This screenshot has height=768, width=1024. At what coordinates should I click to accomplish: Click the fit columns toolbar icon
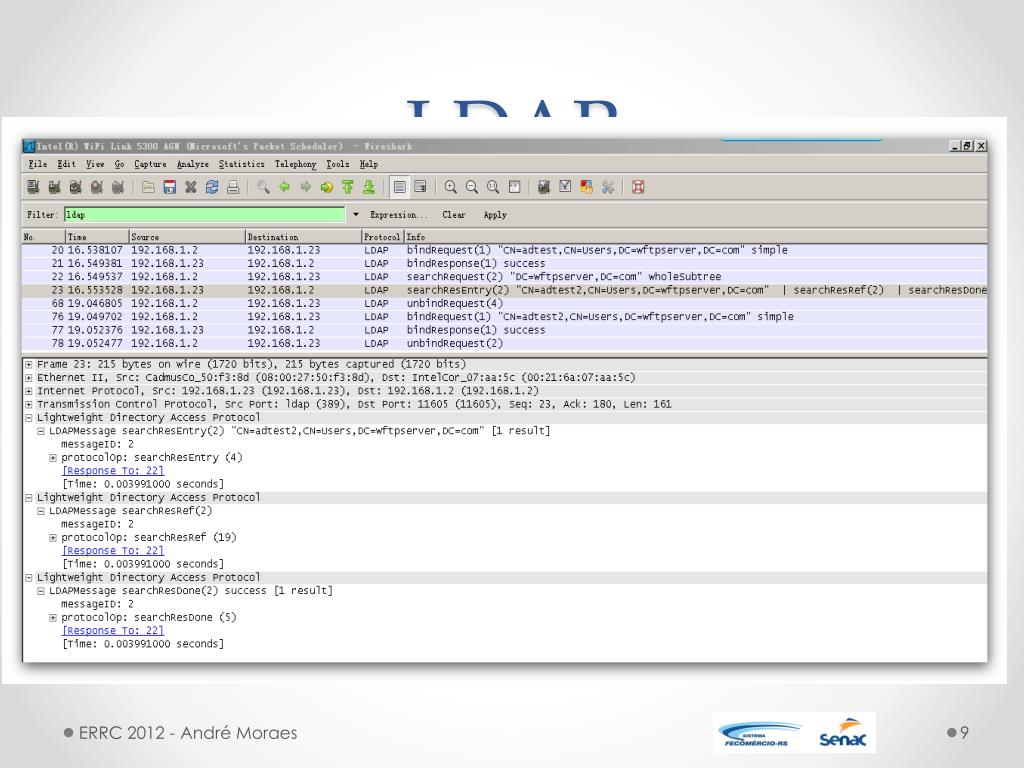(515, 187)
